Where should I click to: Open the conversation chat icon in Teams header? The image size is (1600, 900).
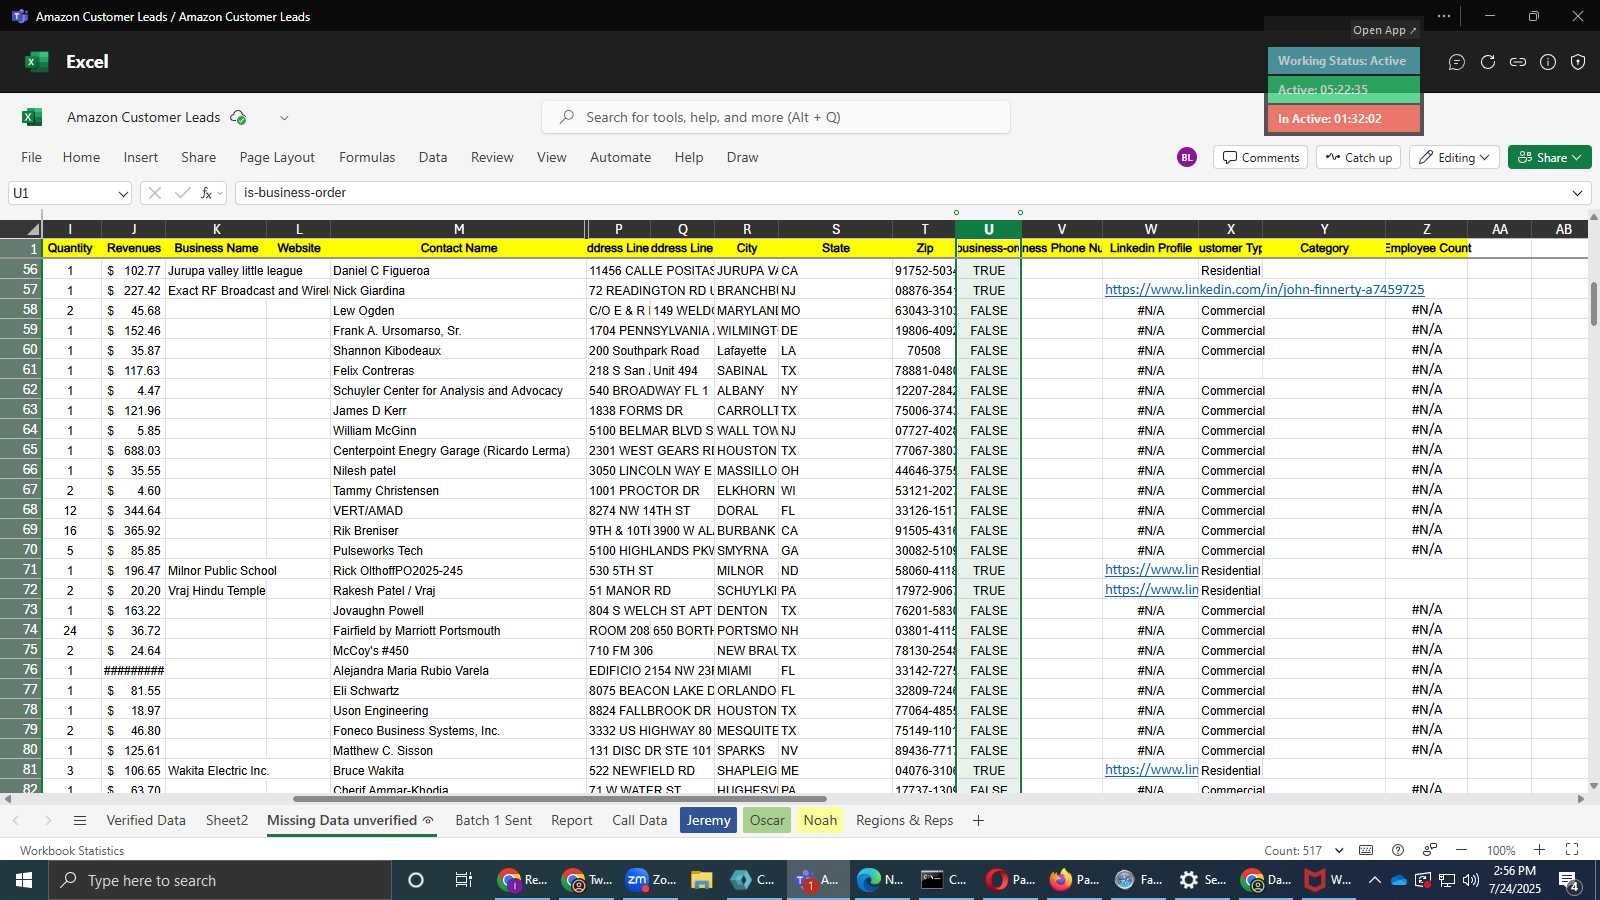click(x=1457, y=62)
